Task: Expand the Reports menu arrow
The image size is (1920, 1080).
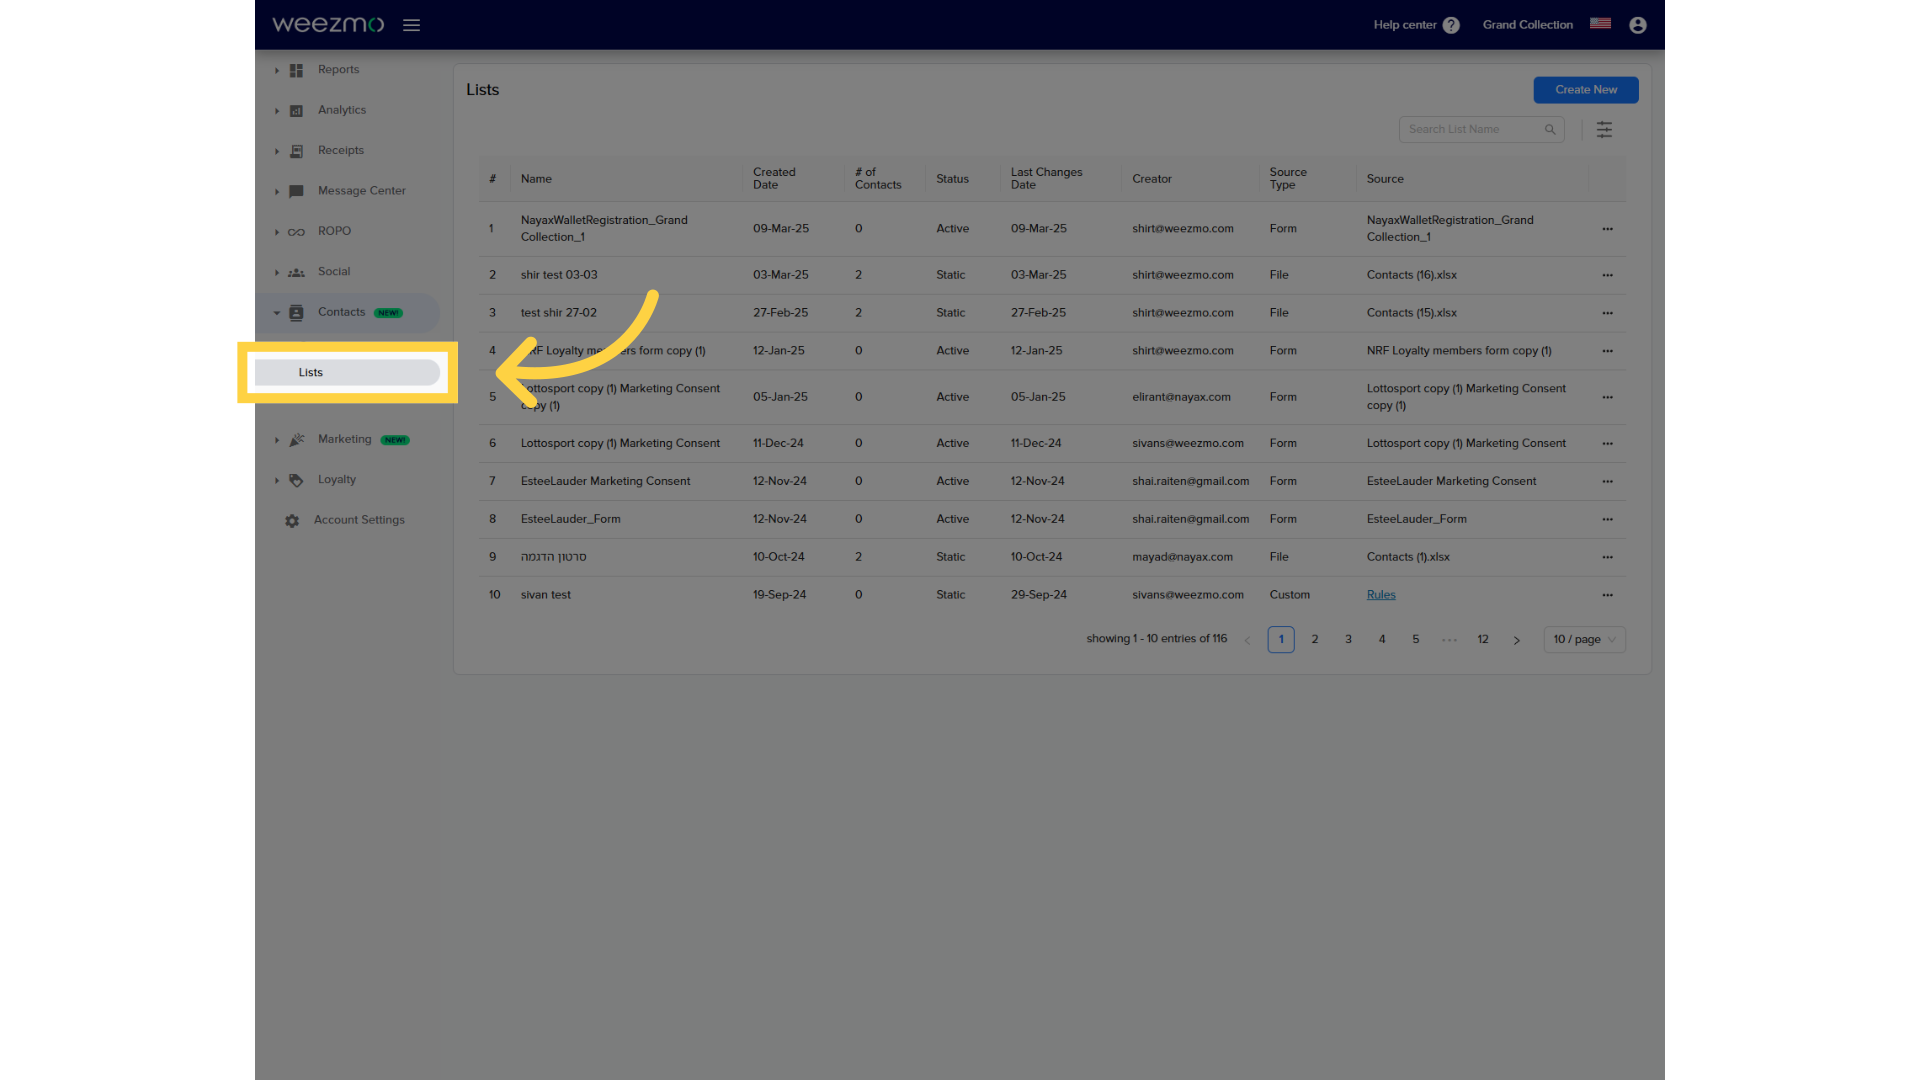Action: (277, 70)
